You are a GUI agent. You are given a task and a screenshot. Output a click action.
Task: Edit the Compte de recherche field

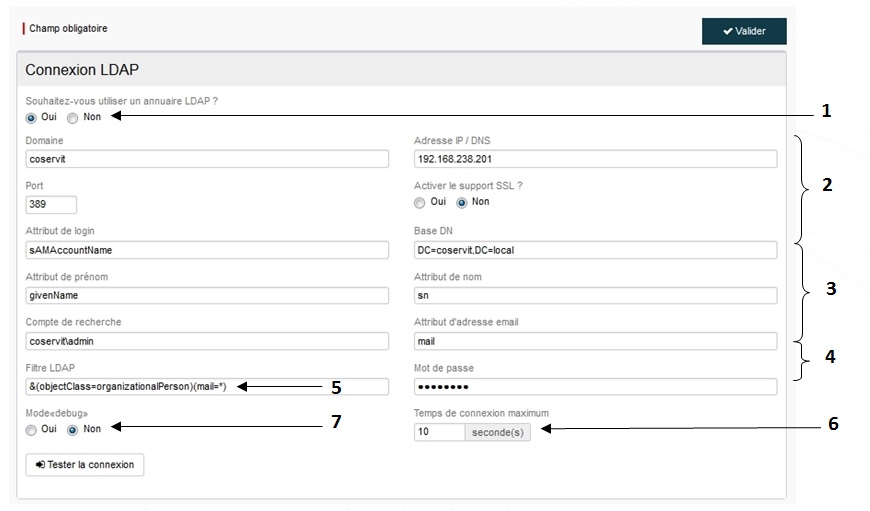207,341
